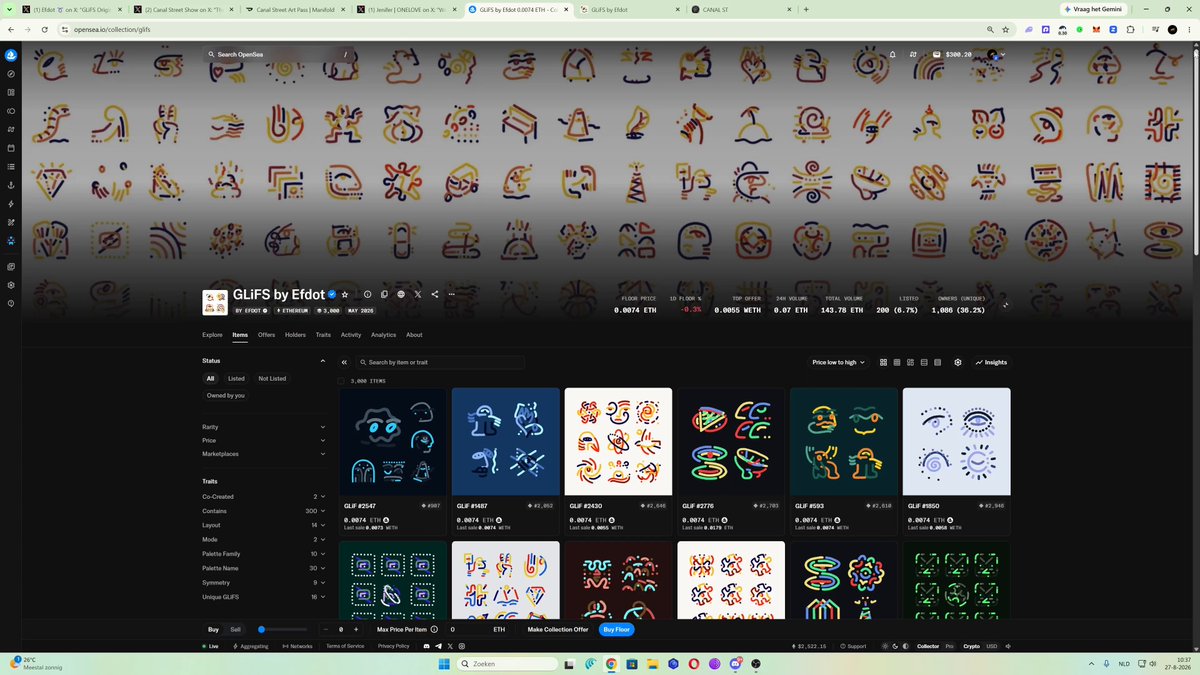This screenshot has height=675, width=1200.
Task: Open the collection website globe icon
Action: [401, 295]
